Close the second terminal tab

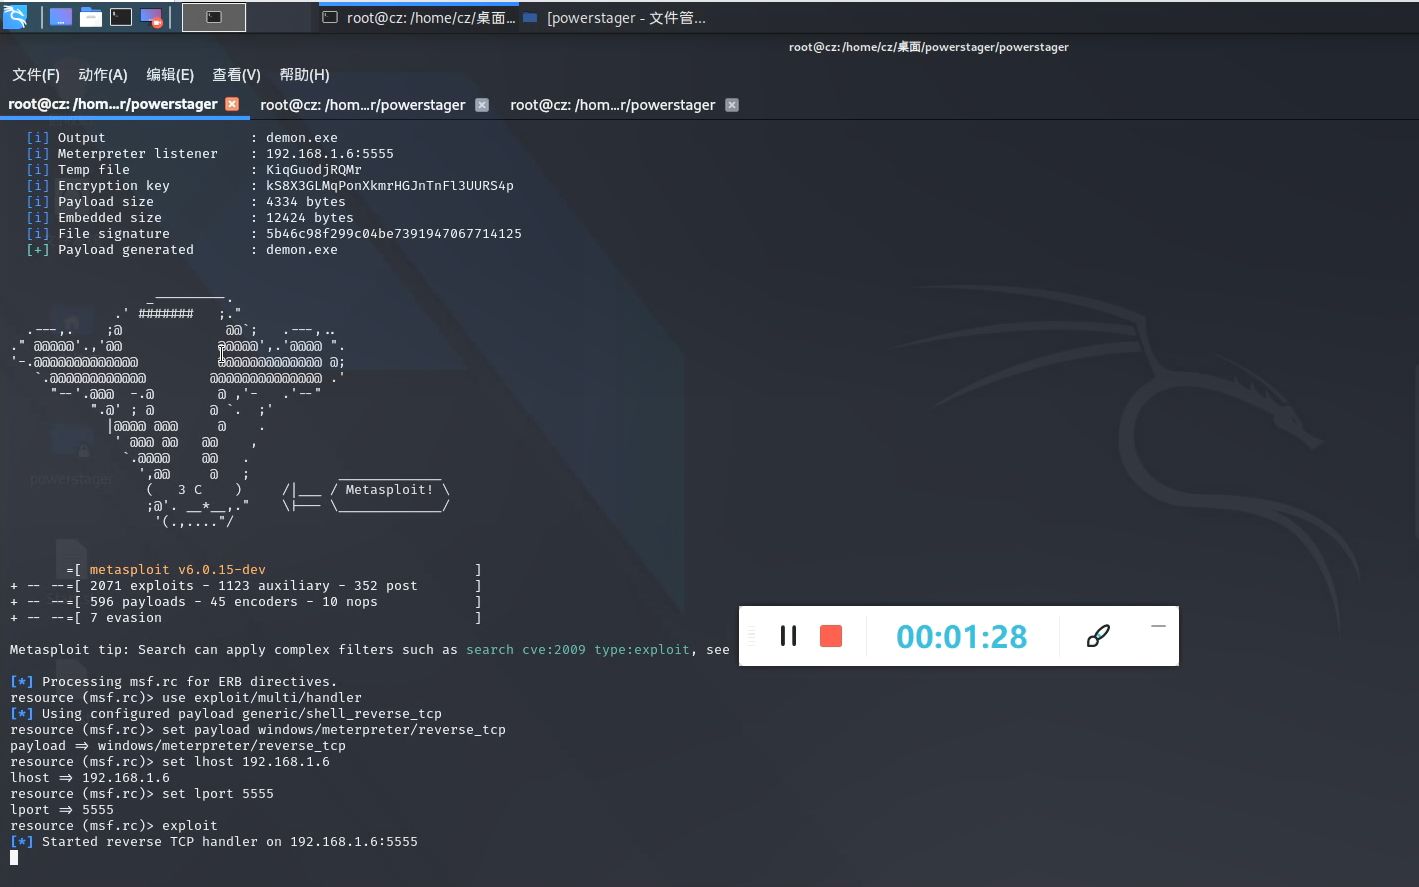(x=482, y=105)
